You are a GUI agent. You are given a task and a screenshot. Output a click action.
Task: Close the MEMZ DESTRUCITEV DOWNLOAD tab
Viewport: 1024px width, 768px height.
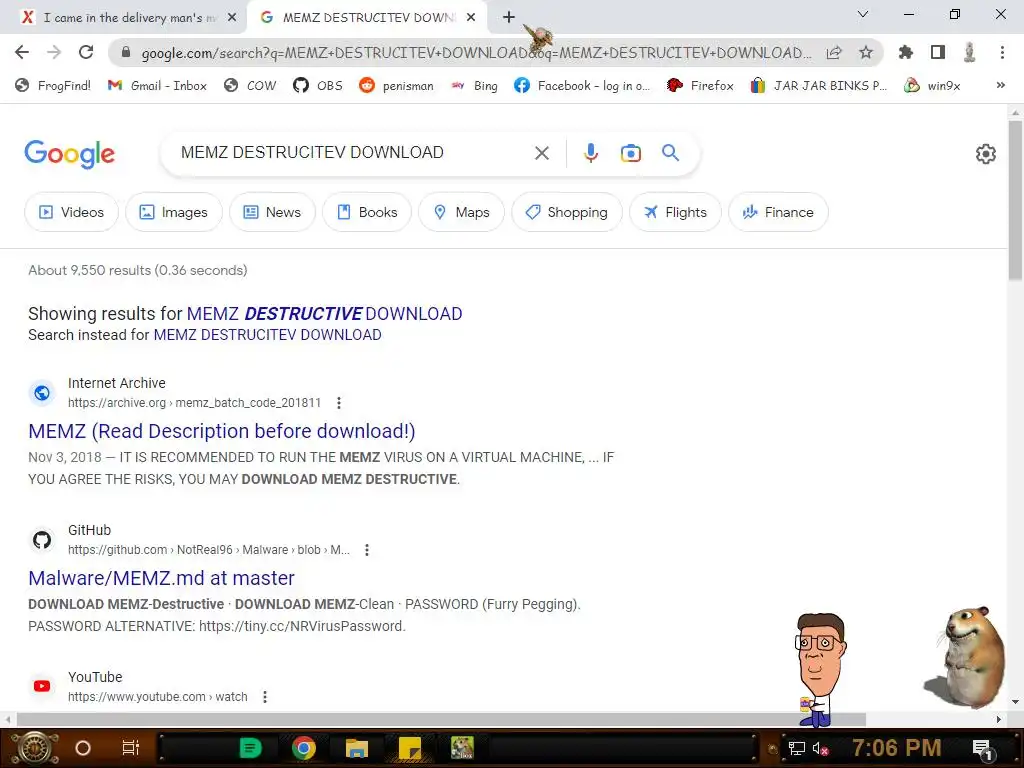[471, 18]
